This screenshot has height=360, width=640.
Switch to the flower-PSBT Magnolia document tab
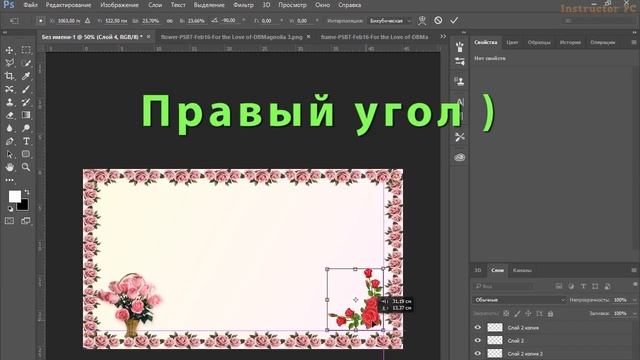(x=232, y=37)
